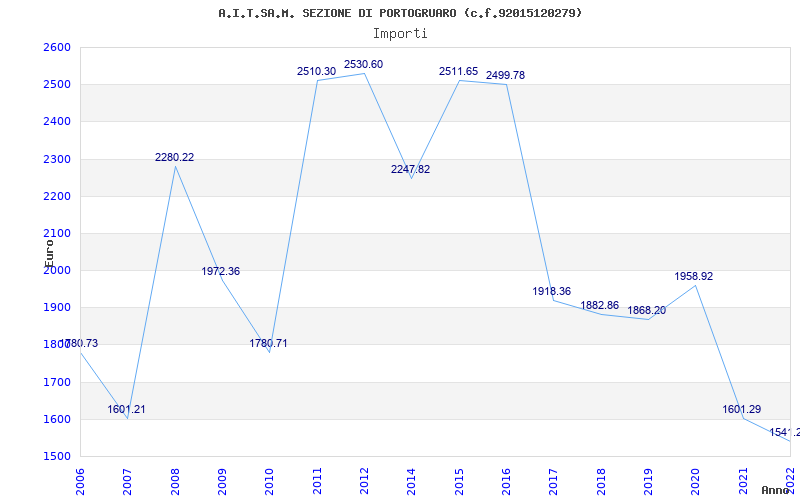Click the 2600 y-axis value
This screenshot has height=500, width=800.
[x=57, y=47]
